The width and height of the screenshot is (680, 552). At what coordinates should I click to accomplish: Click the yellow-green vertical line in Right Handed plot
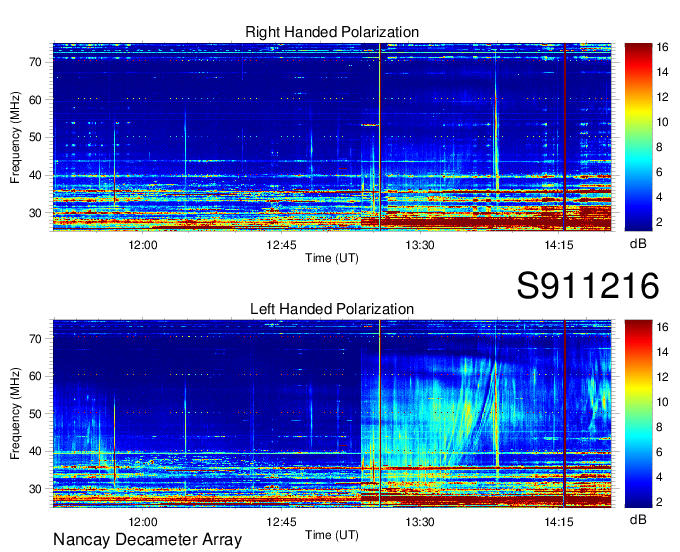379,137
